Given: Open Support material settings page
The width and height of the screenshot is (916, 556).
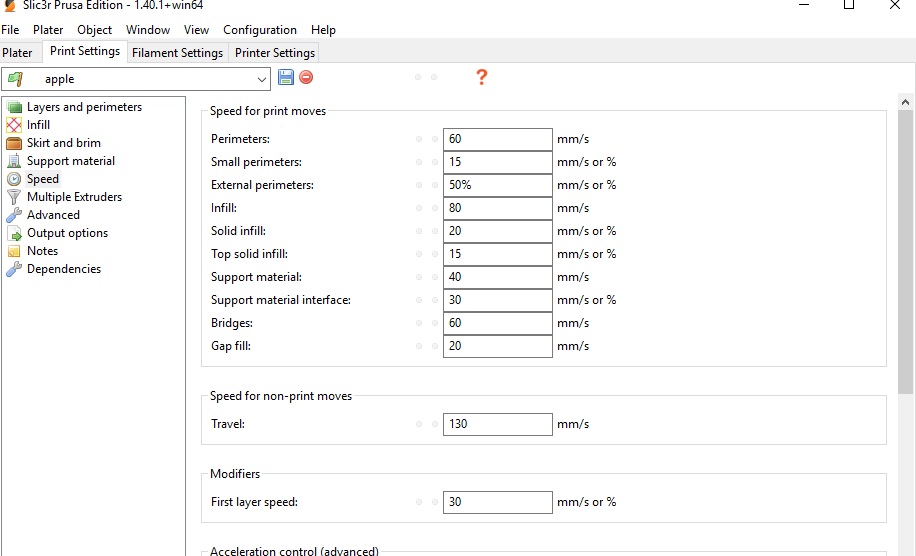Looking at the screenshot, I should click(70, 161).
